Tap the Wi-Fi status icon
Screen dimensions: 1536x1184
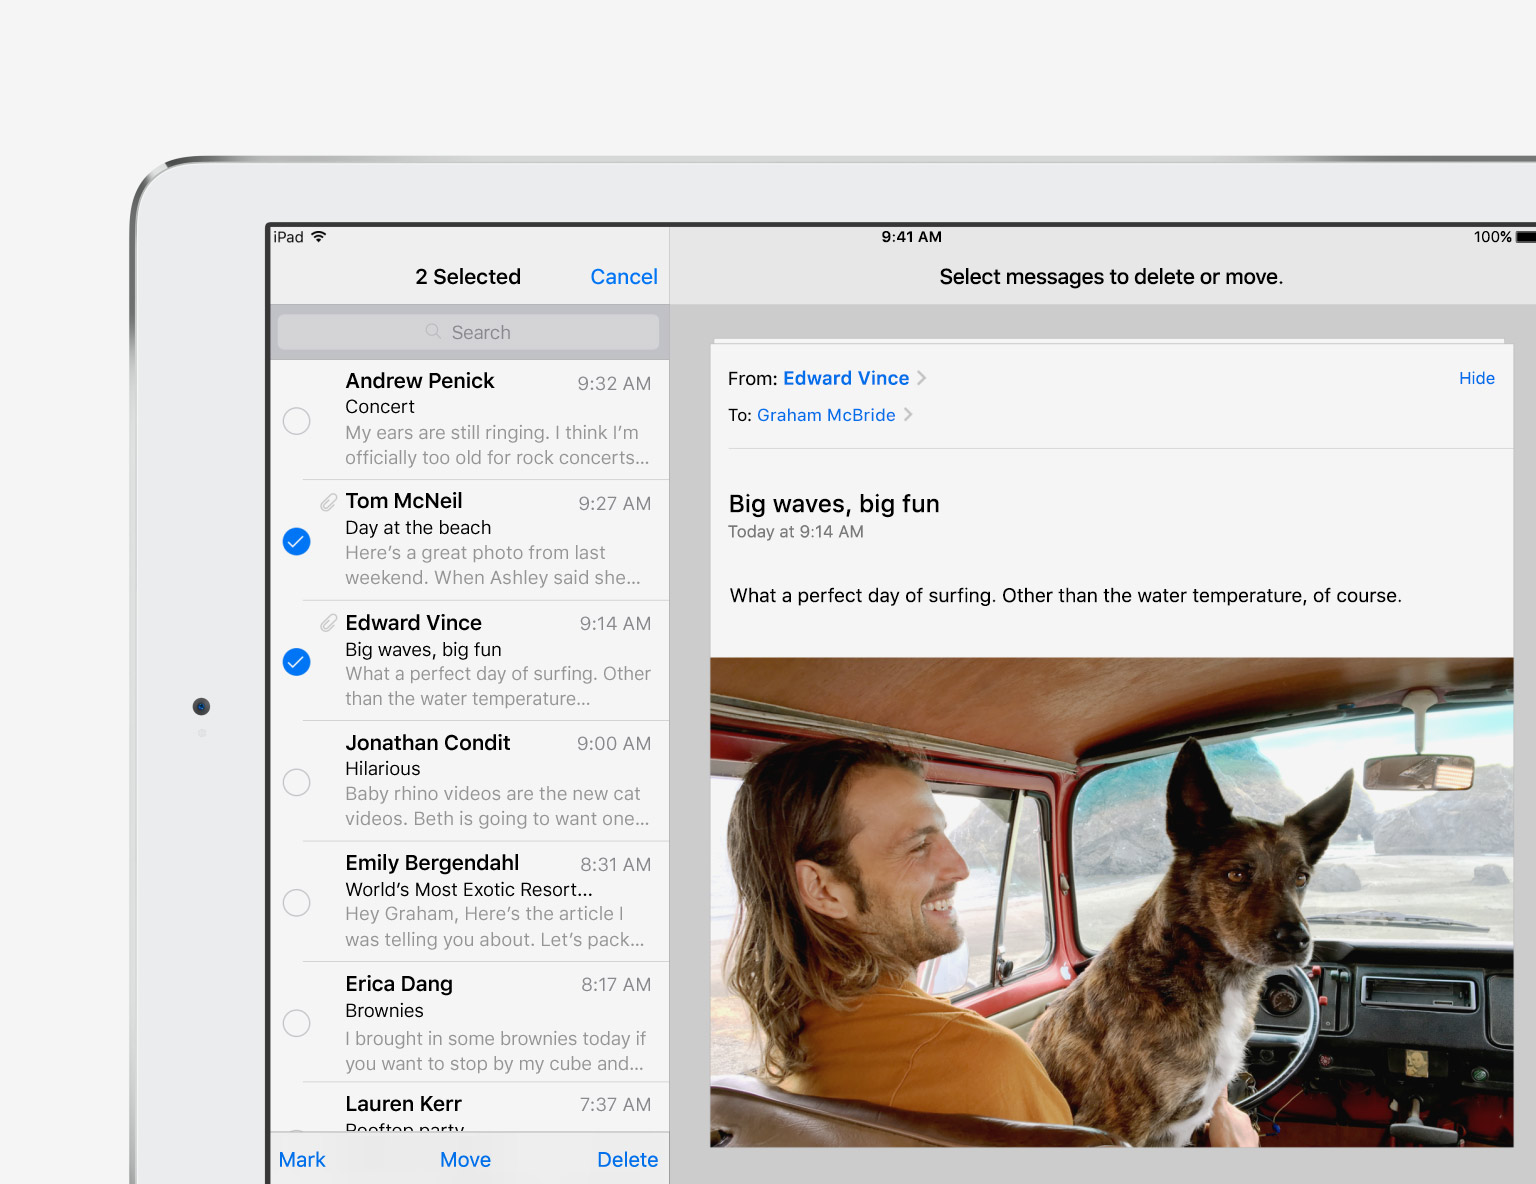pyautogui.click(x=319, y=237)
